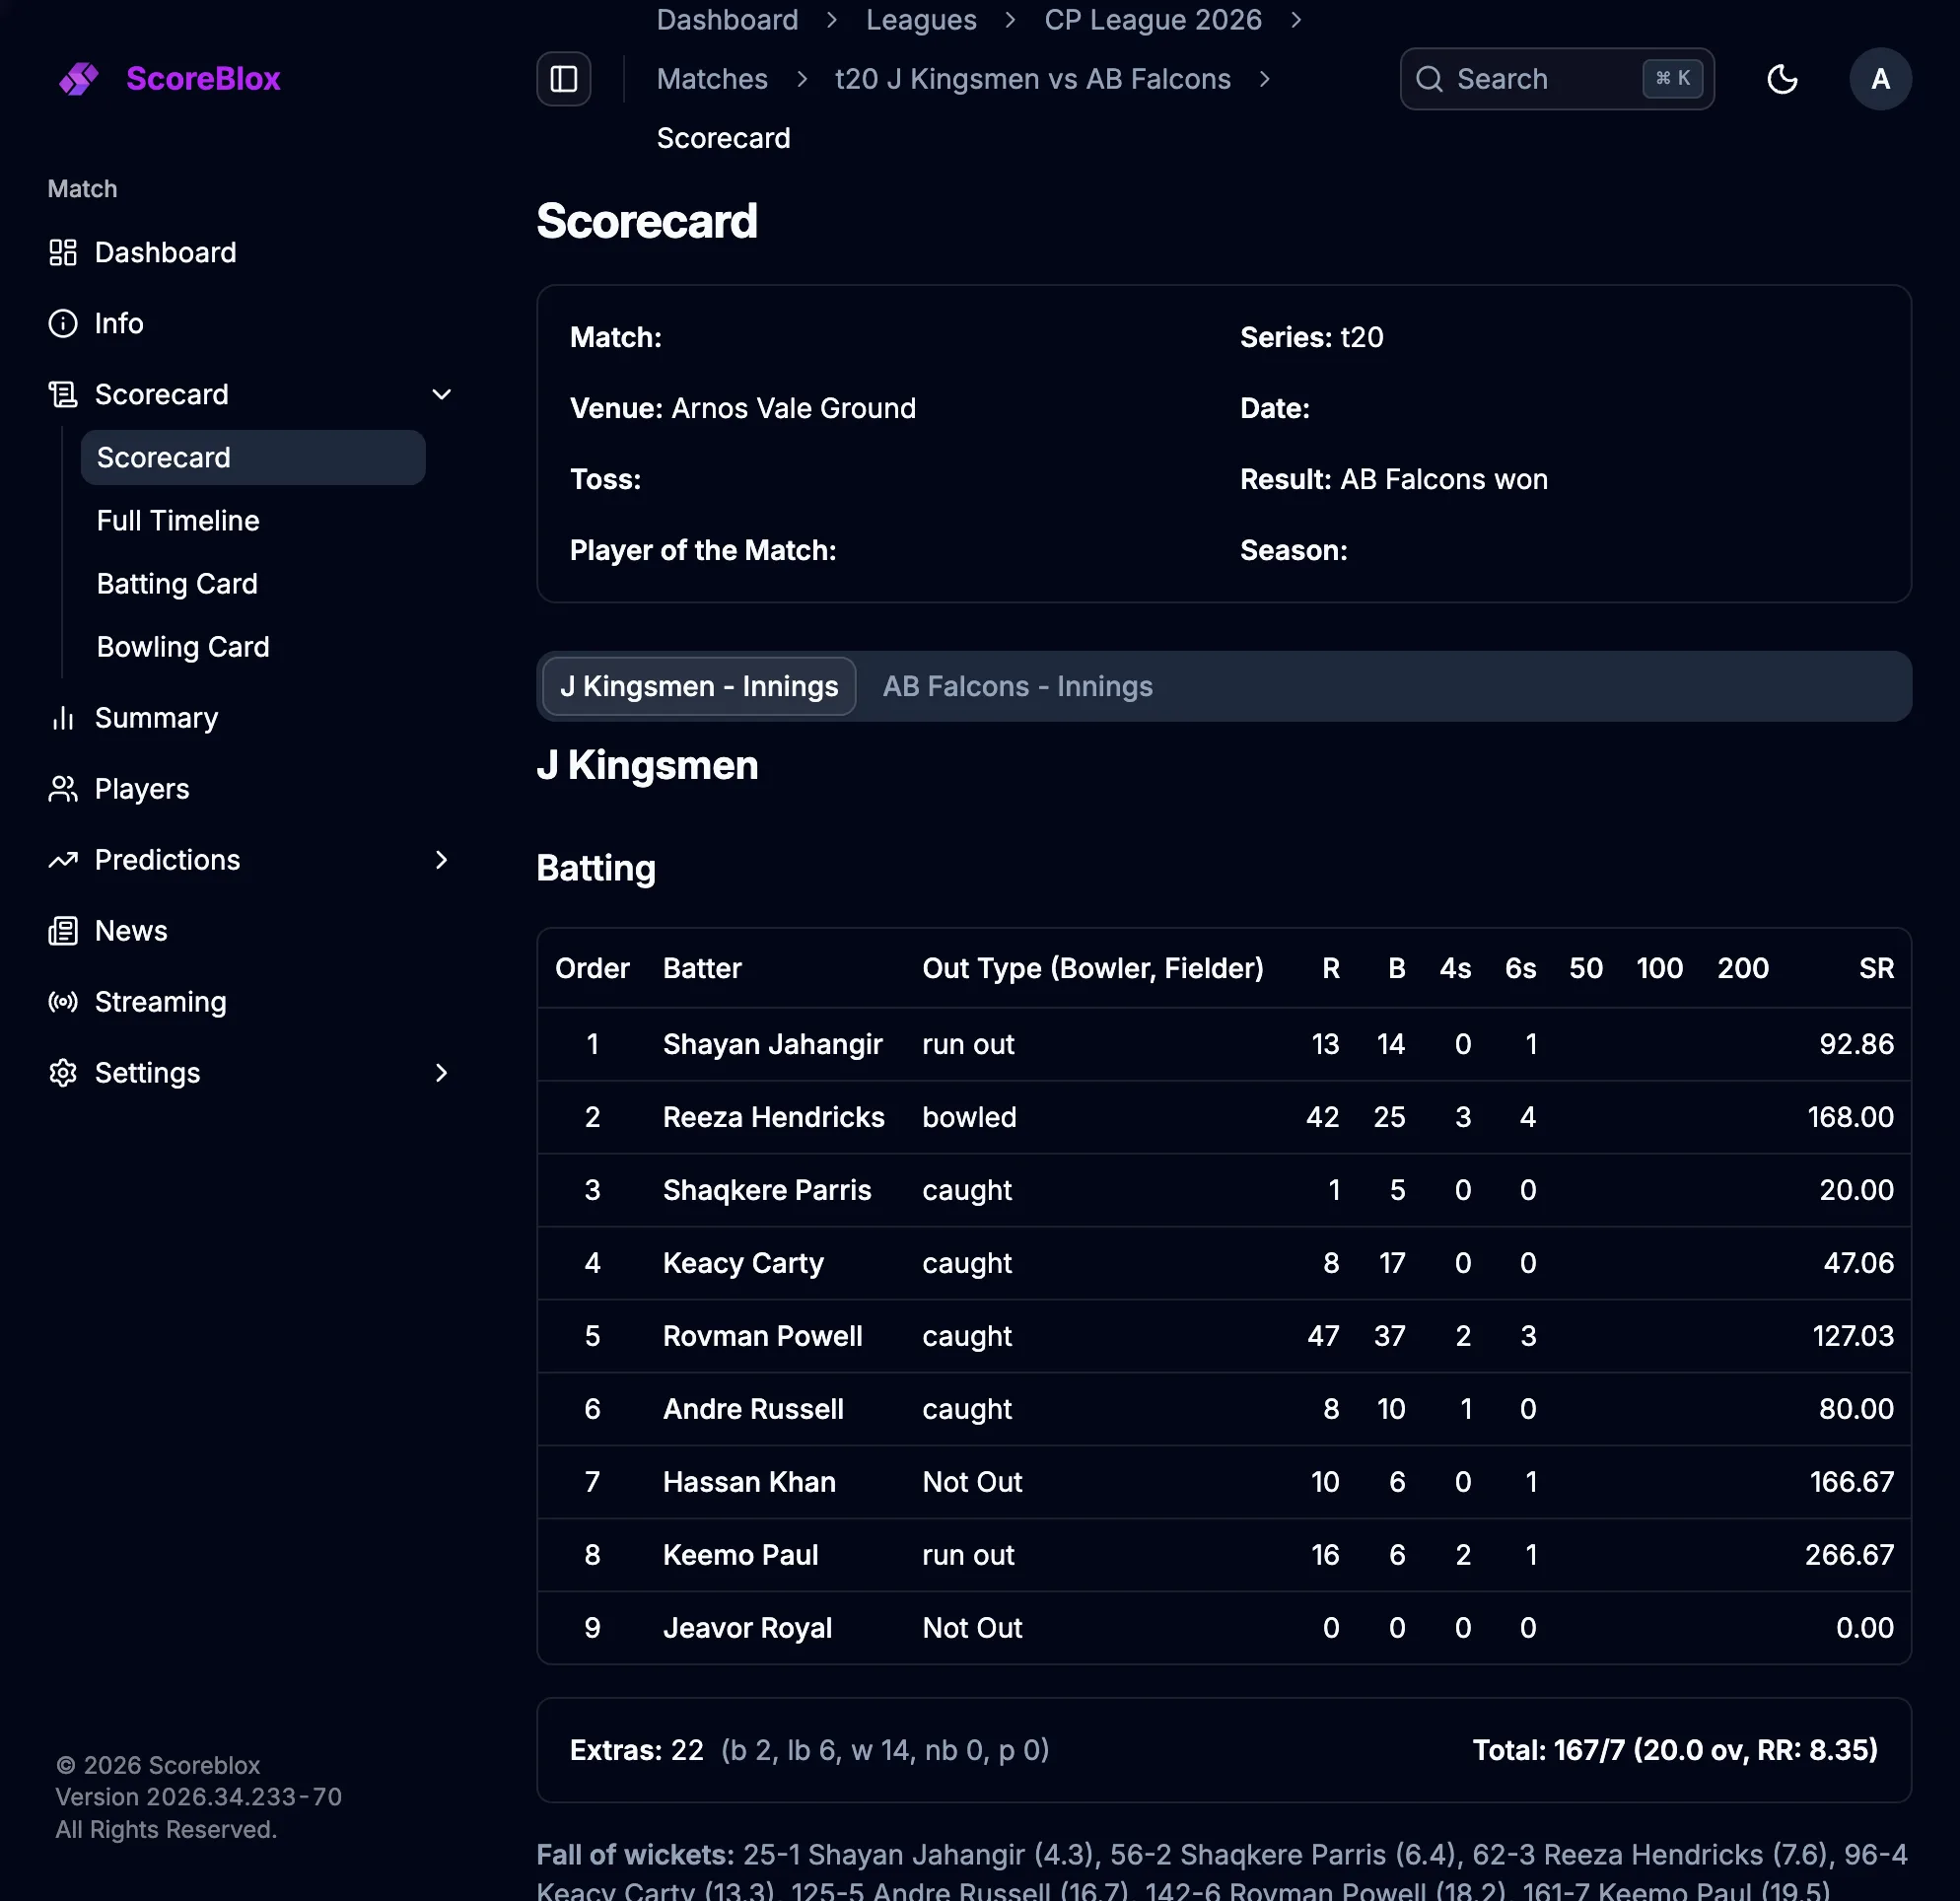Click the Total 167/7 text
1960x1901 pixels.
coord(1675,1750)
